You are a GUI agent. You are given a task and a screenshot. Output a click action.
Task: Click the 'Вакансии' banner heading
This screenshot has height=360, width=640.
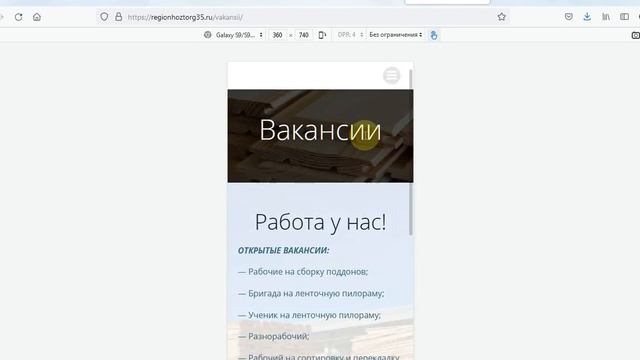[320, 130]
